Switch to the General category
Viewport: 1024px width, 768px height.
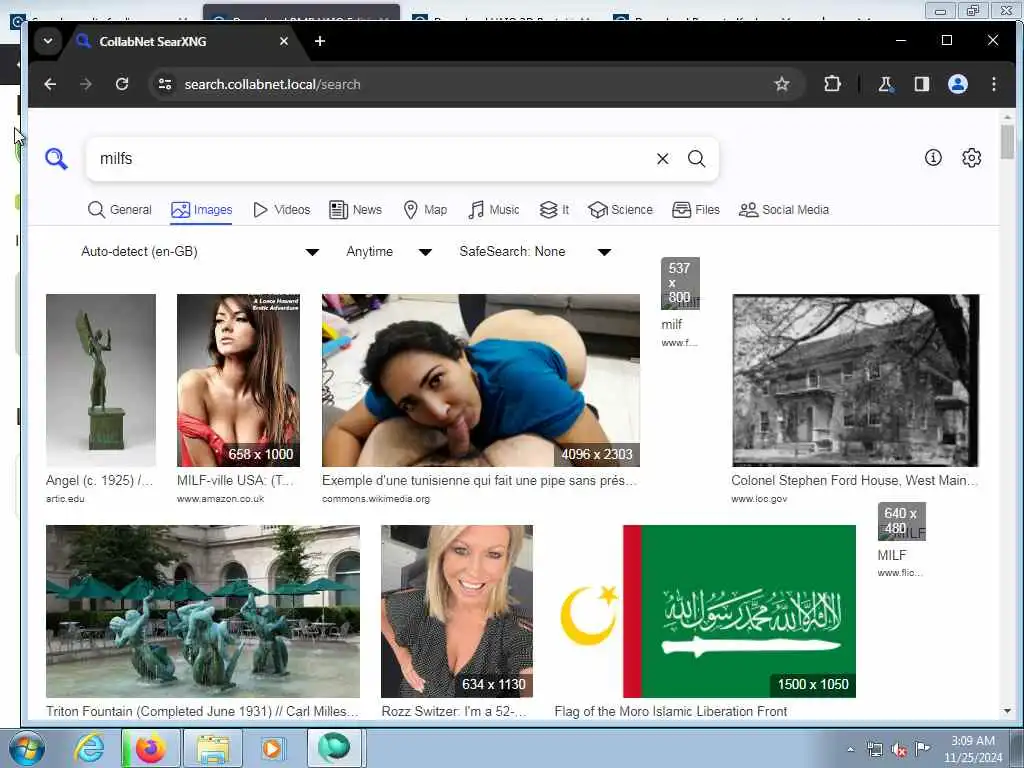(120, 210)
